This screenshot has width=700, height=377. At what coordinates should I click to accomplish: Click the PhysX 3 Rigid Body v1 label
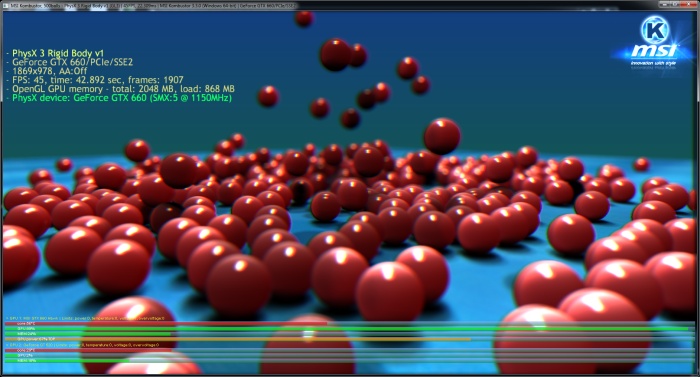click(x=58, y=53)
